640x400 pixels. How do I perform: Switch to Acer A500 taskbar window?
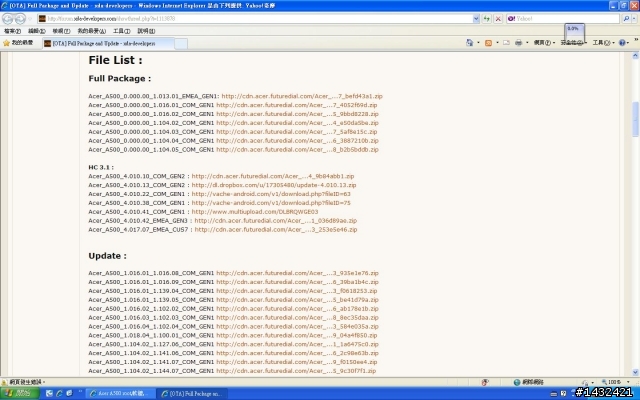(x=120, y=393)
